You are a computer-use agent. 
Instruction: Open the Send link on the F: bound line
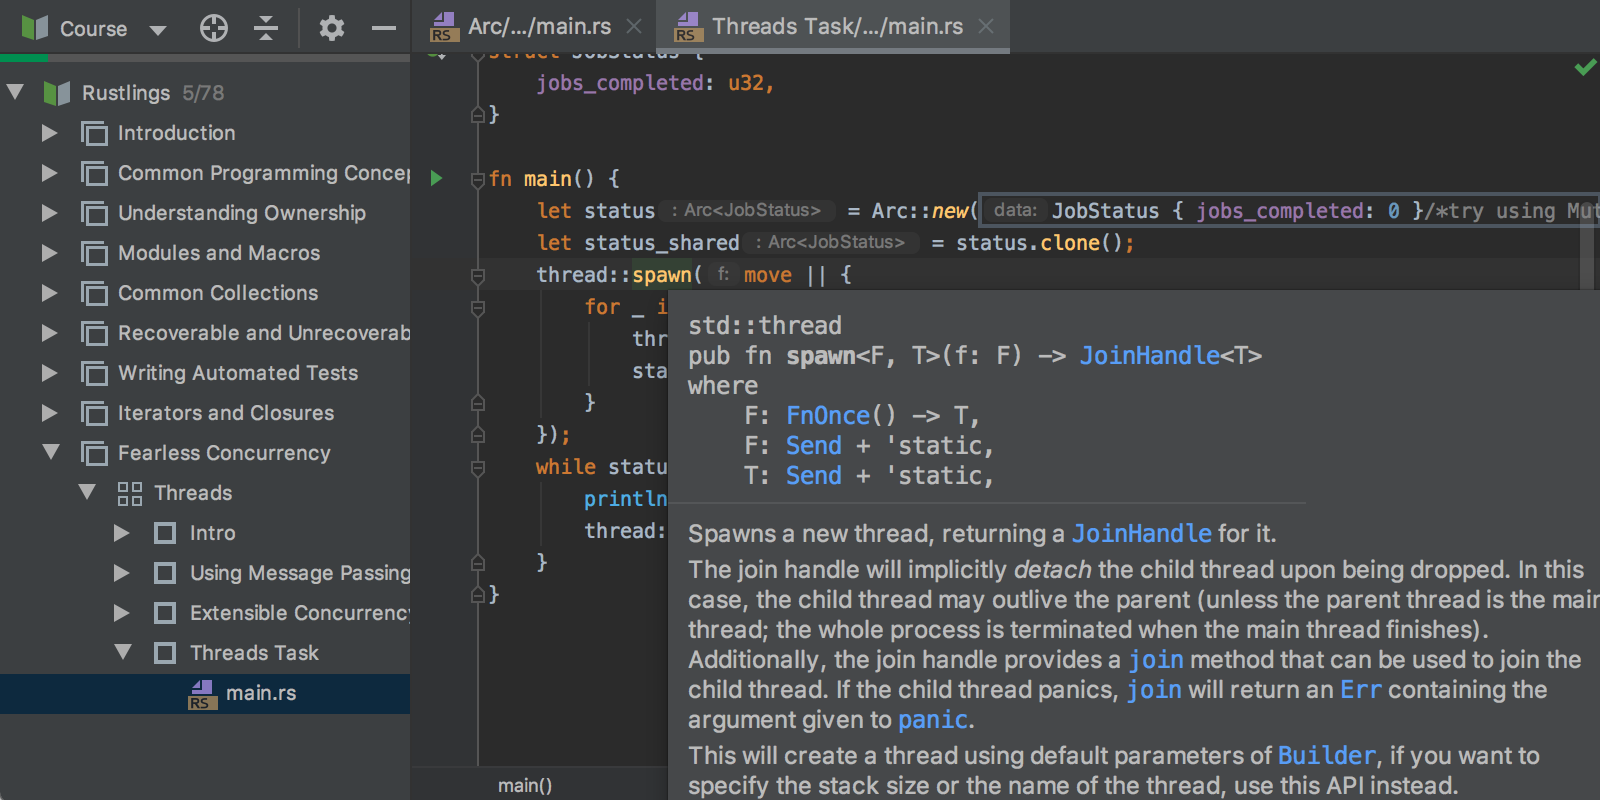(813, 446)
